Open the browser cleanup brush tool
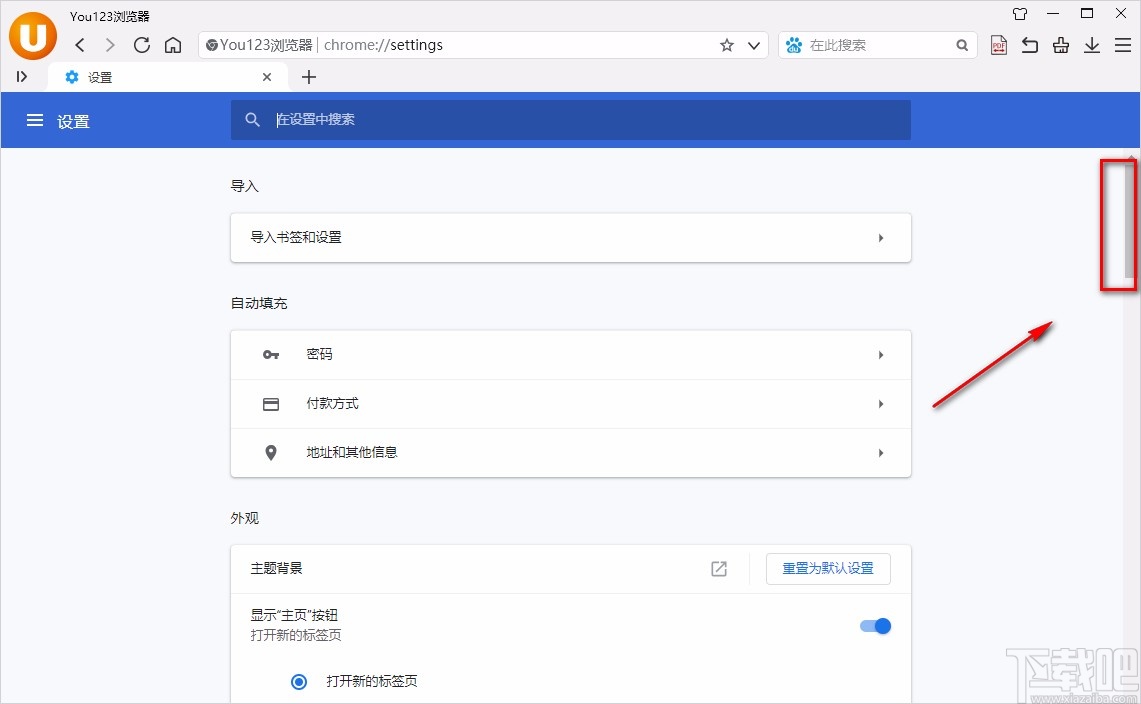Image resolution: width=1141 pixels, height=704 pixels. (x=1061, y=45)
